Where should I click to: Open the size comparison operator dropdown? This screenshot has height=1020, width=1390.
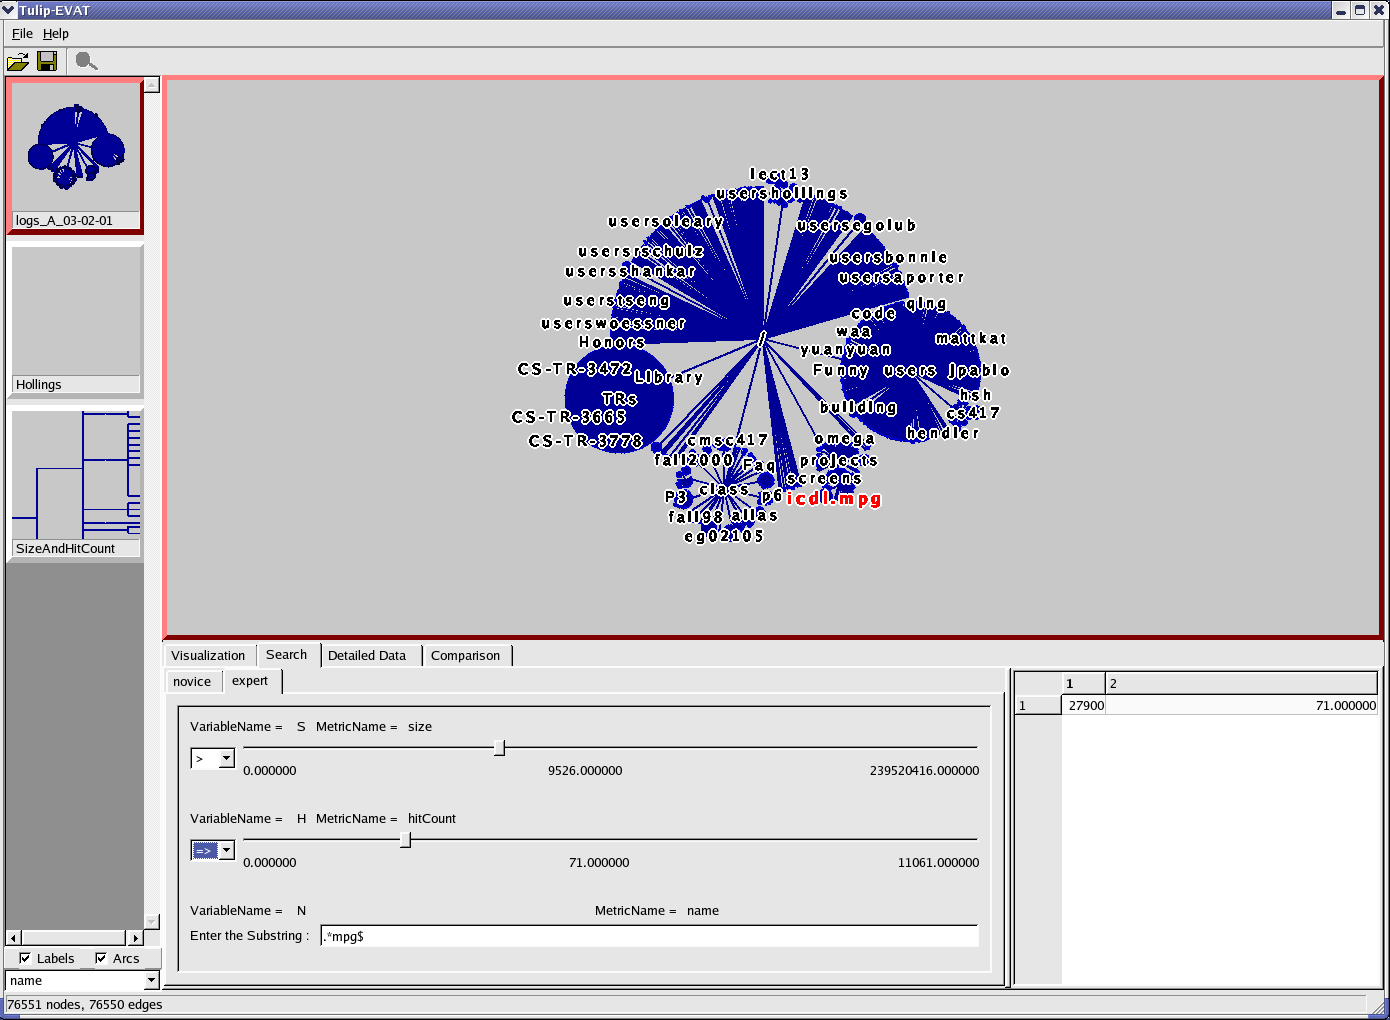(226, 759)
